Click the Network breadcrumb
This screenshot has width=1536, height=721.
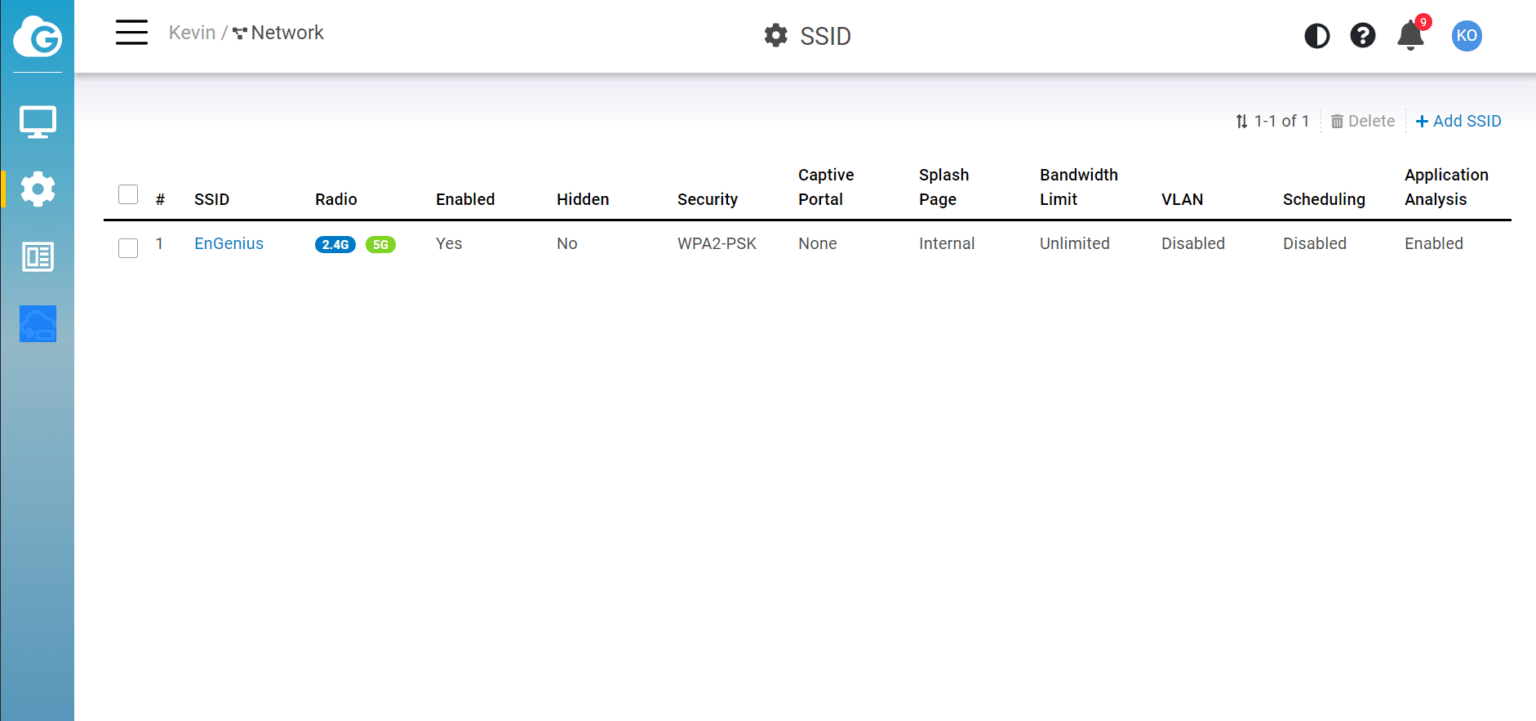coord(278,33)
